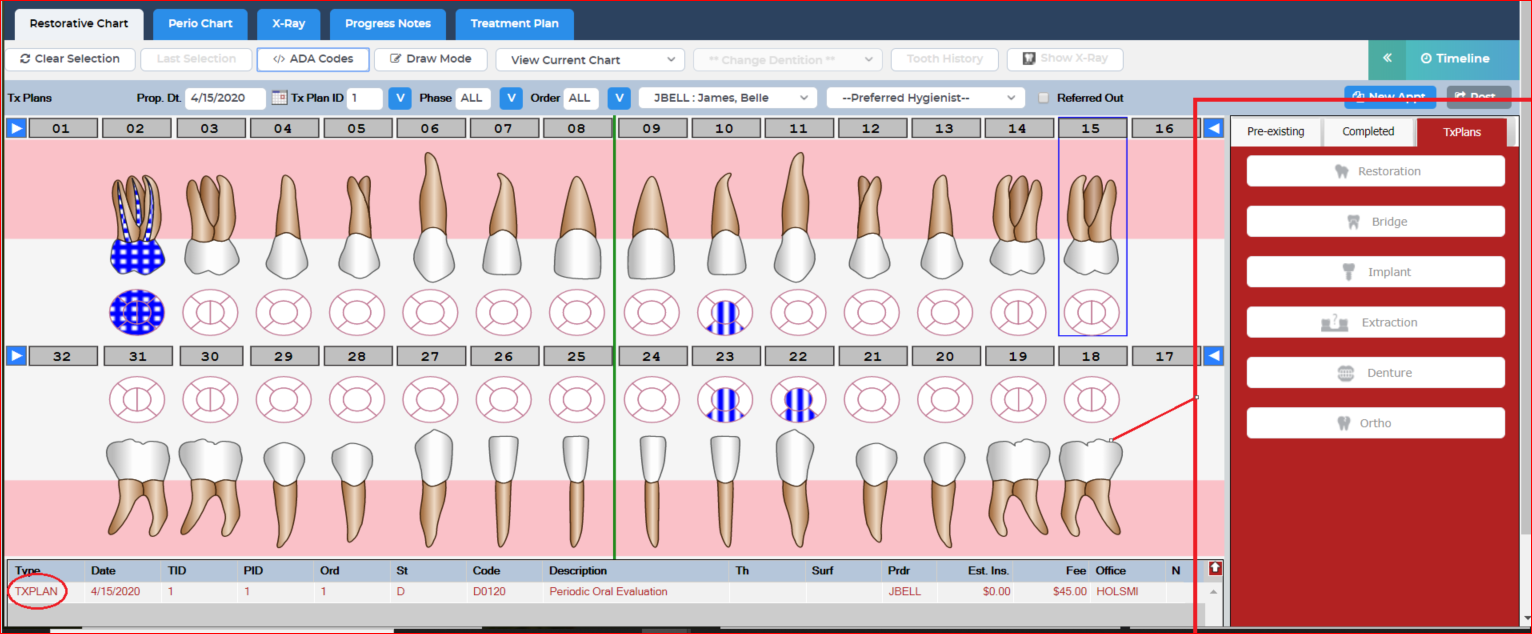
Task: Select the Denture tool in TxPlans panel
Action: click(1375, 372)
